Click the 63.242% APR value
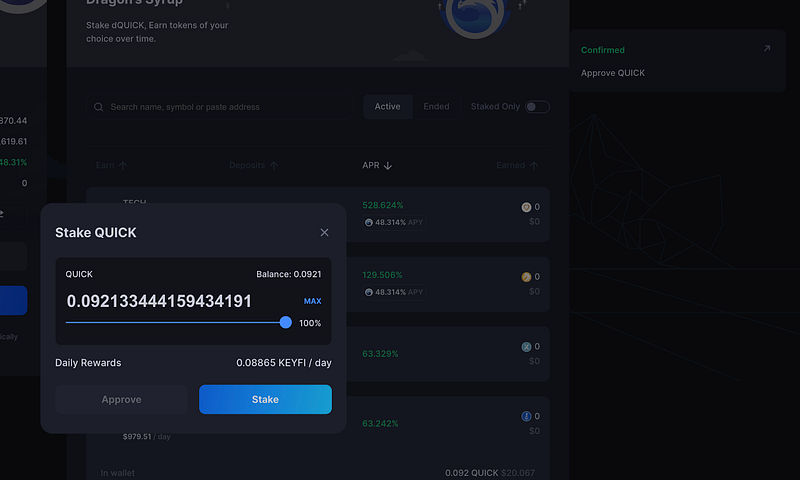Image resolution: width=800 pixels, height=480 pixels. point(380,423)
